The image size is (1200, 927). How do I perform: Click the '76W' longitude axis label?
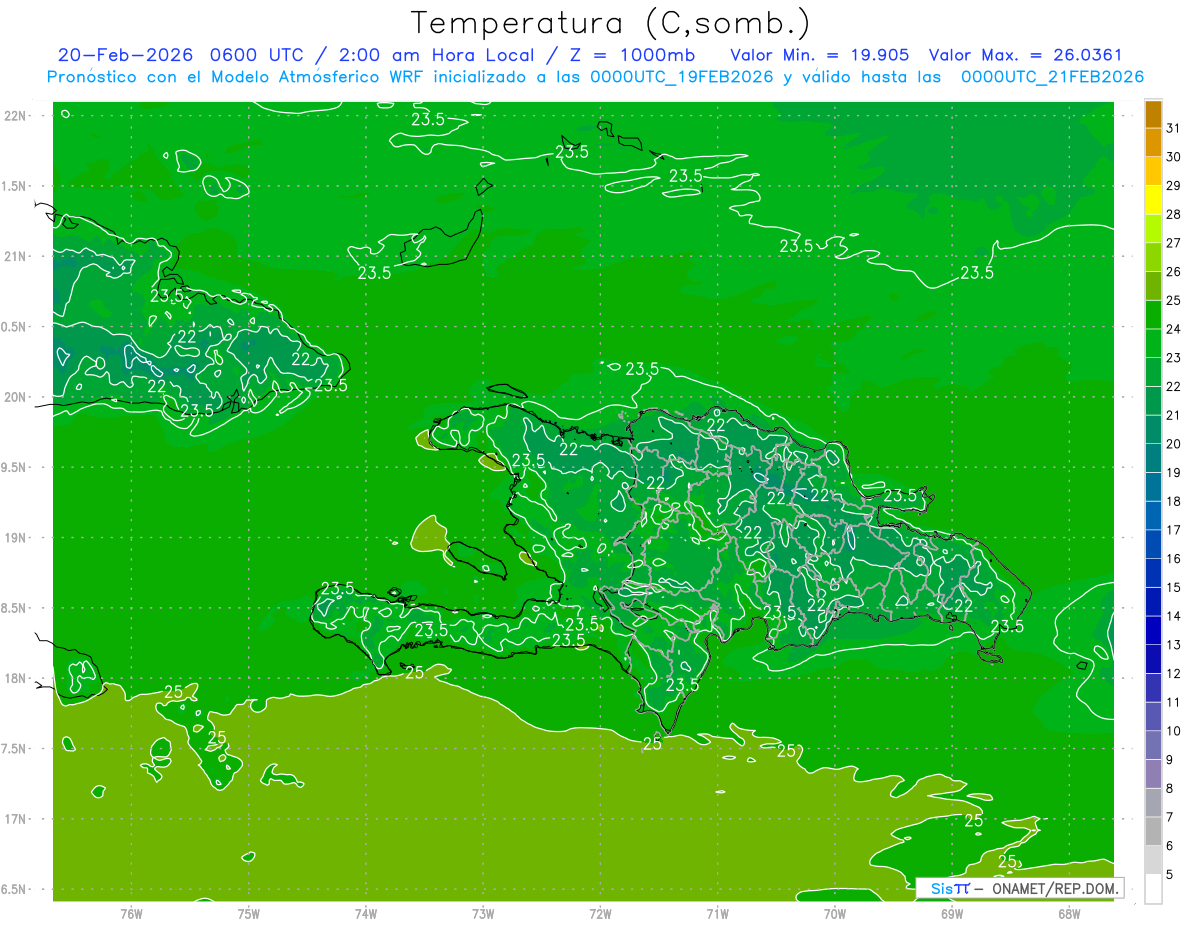(x=131, y=913)
